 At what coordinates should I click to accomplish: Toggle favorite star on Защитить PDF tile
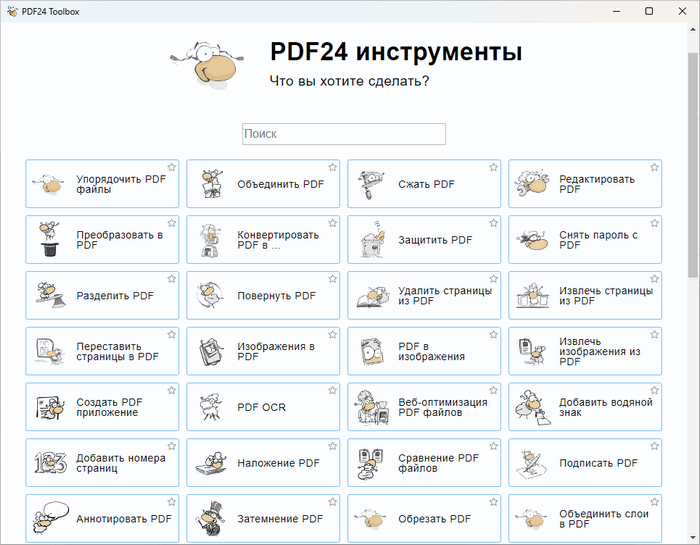[493, 223]
